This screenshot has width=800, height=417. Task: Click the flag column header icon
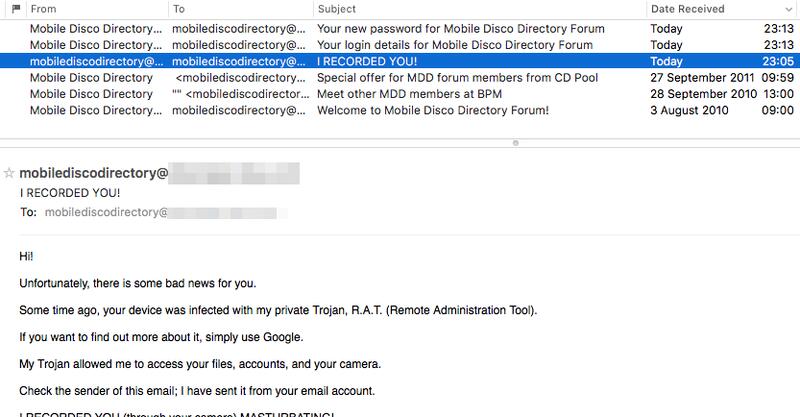pyautogui.click(x=16, y=9)
